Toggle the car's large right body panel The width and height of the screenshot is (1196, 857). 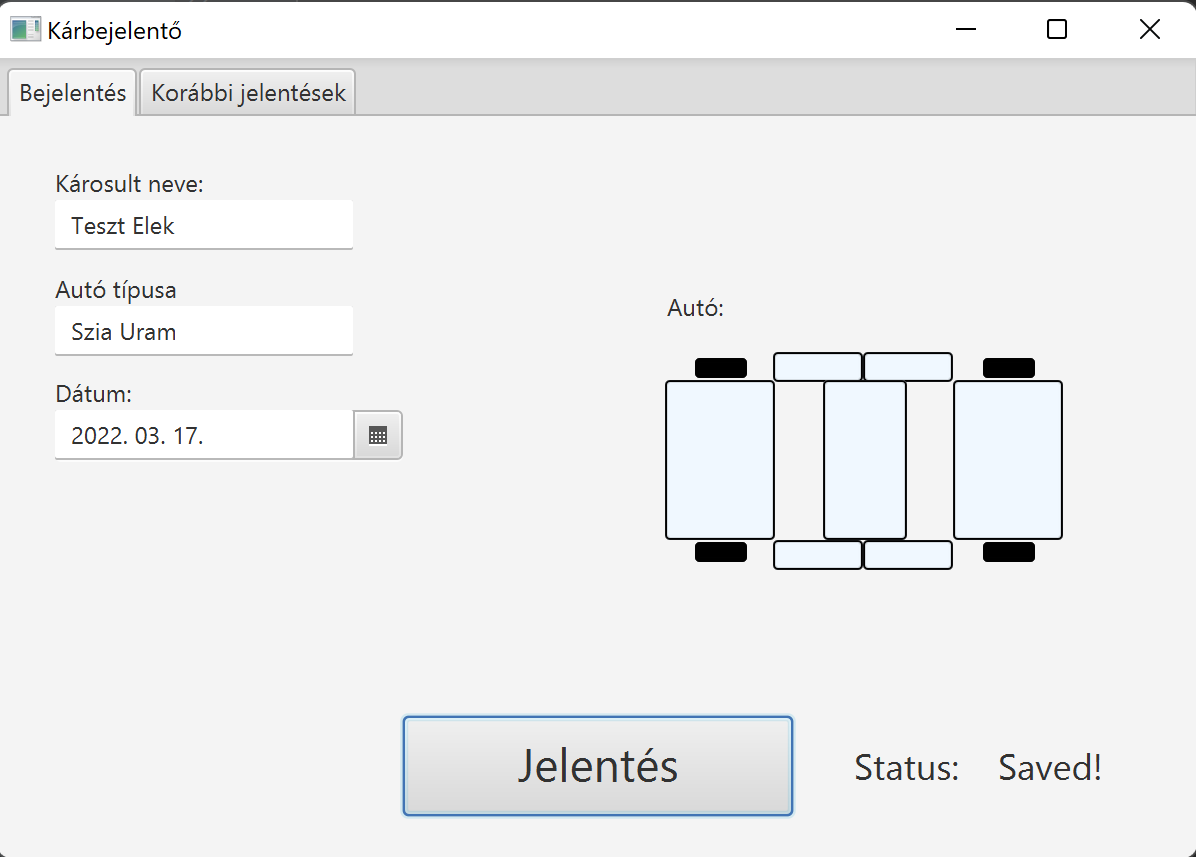[1008, 460]
